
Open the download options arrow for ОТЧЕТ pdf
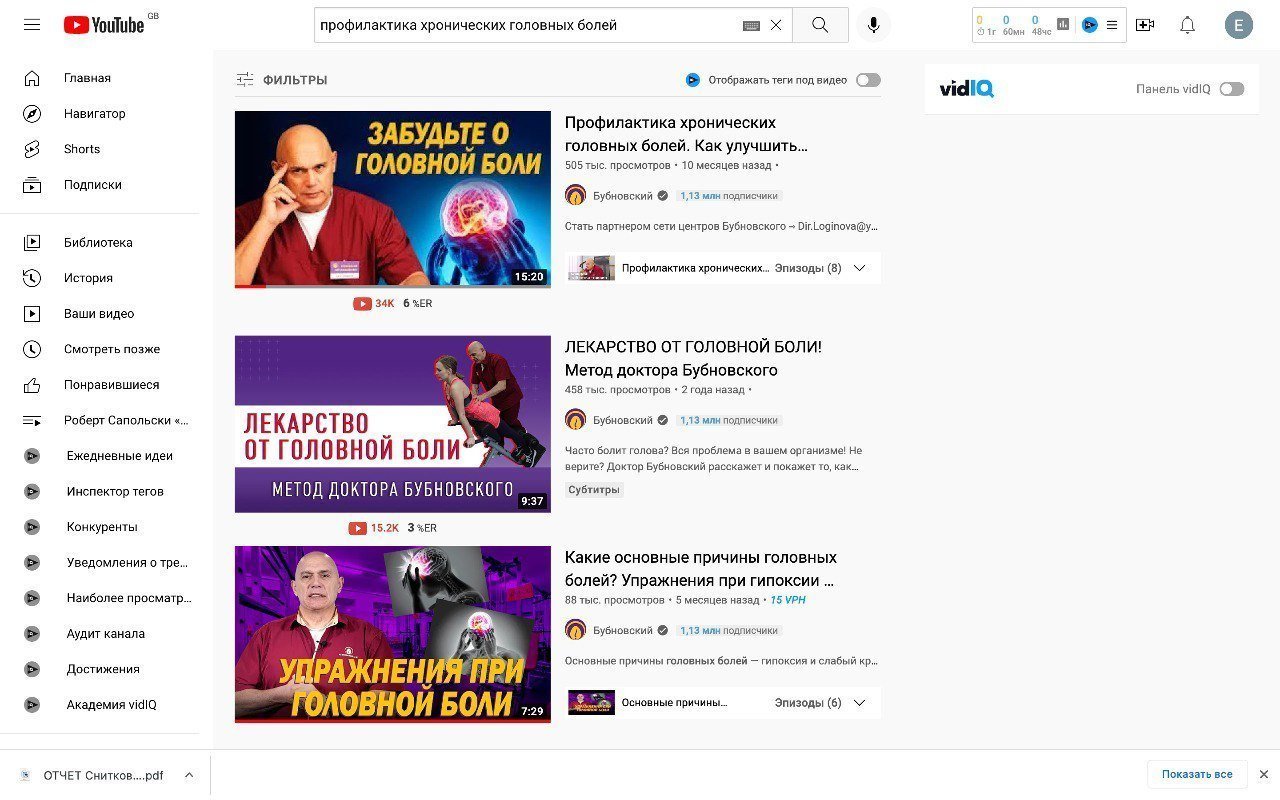(189, 775)
